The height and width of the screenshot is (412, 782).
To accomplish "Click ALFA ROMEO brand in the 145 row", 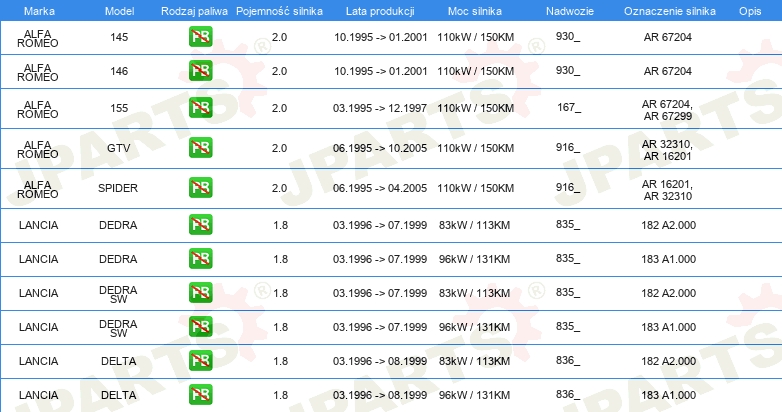I will (x=37, y=38).
